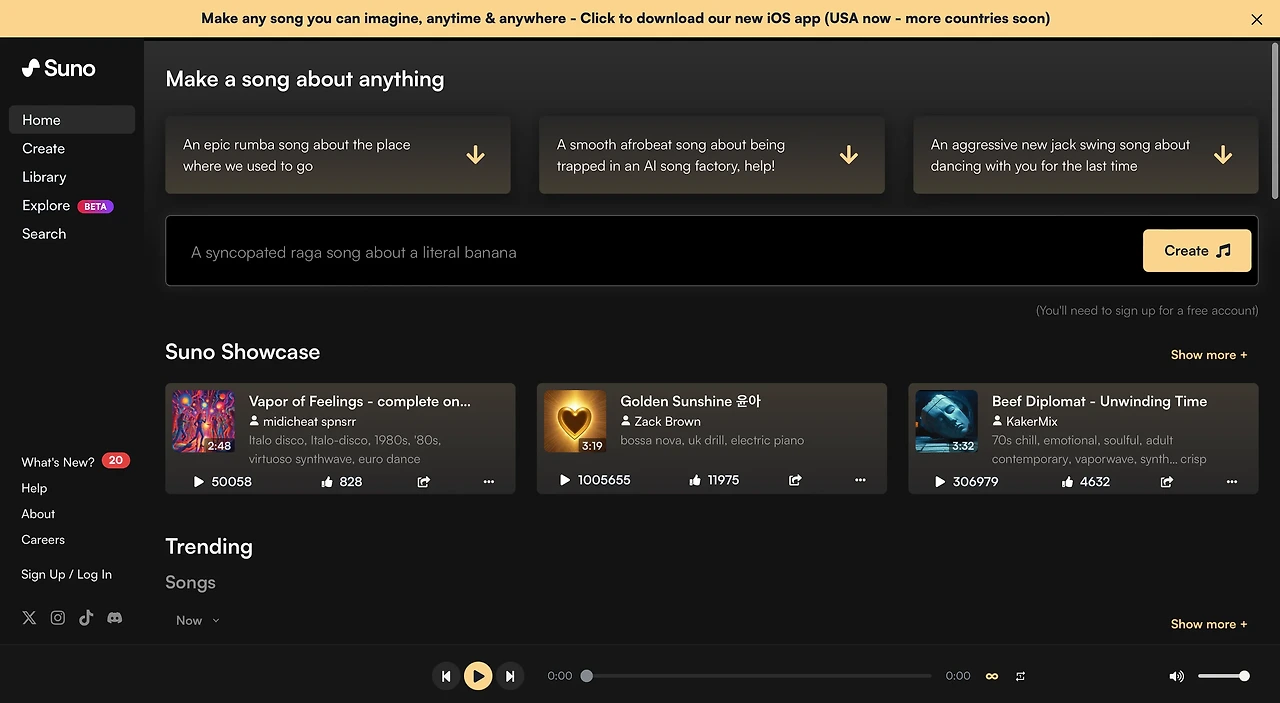Image resolution: width=1280 pixels, height=703 pixels.
Task: Click the BETA badge next to Explore
Action: coord(95,206)
